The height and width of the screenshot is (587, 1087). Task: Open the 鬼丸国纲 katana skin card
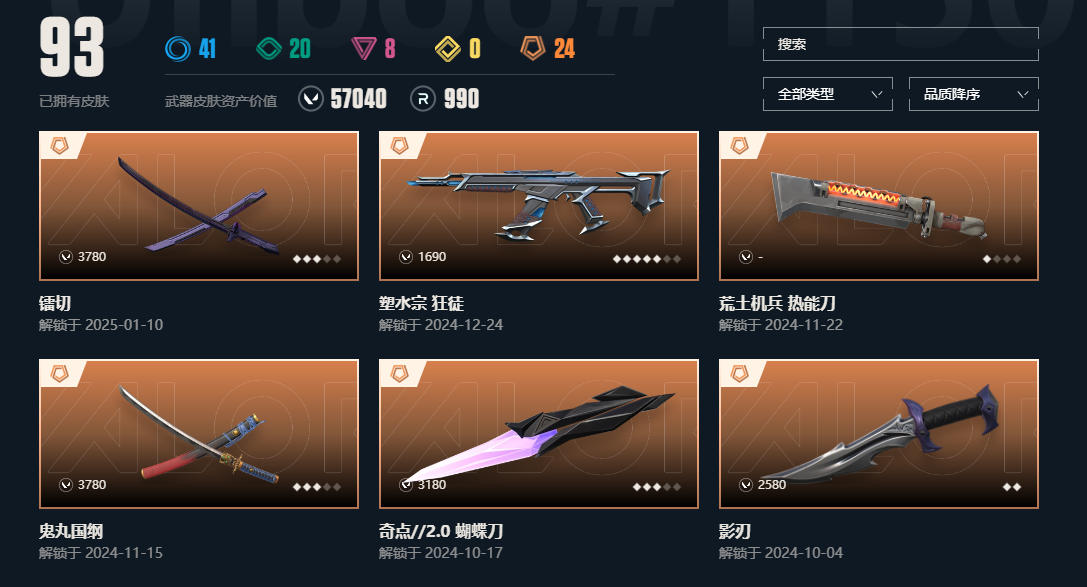pos(199,434)
